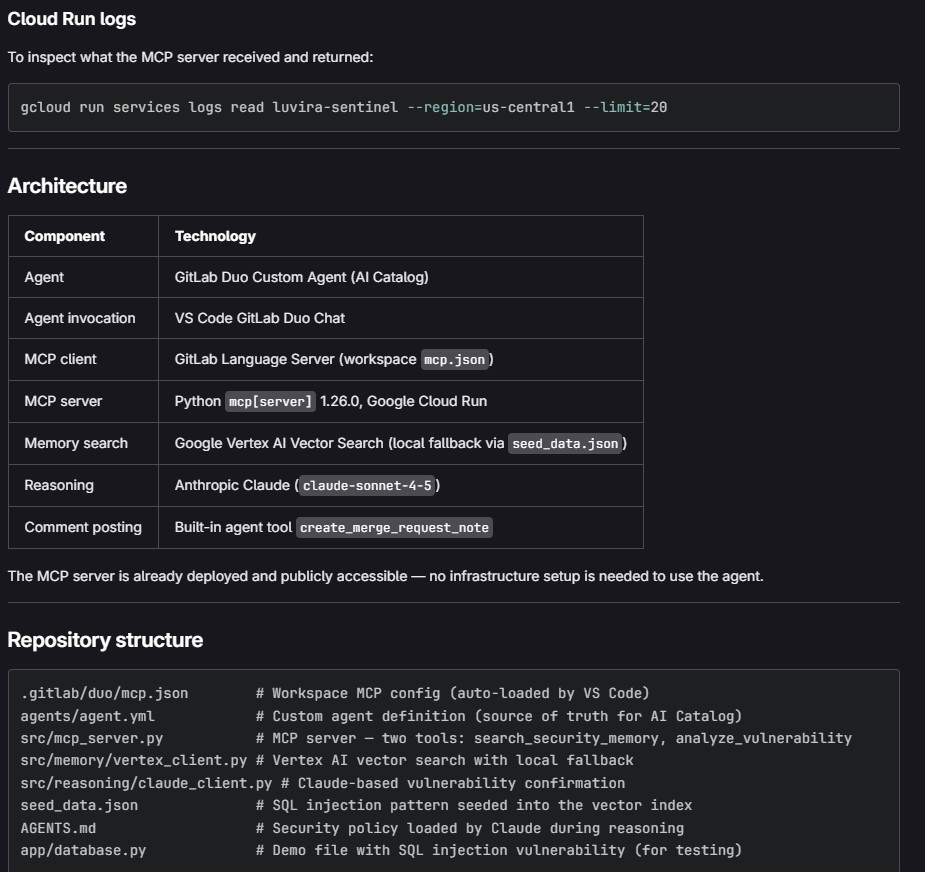The height and width of the screenshot is (872, 925).
Task: Select the Component column header
Action: [x=65, y=236]
